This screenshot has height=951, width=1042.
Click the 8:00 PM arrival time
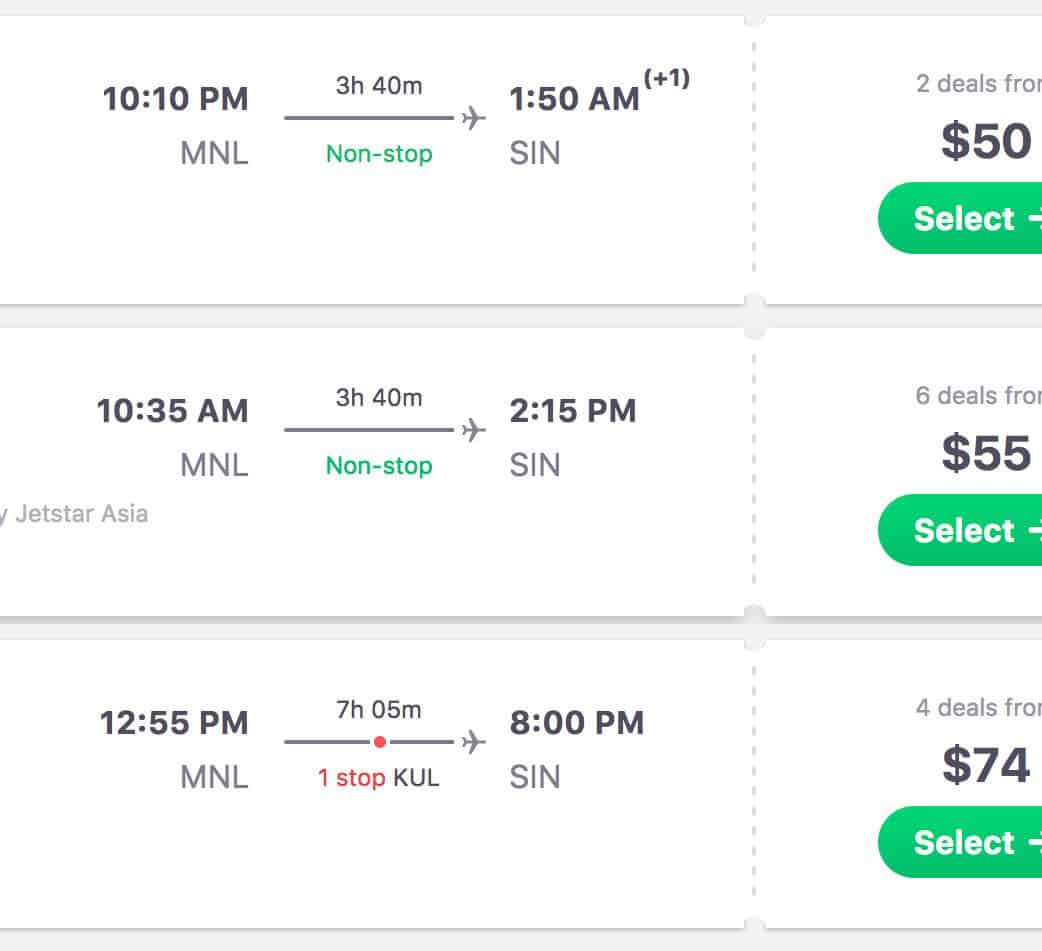[x=577, y=723]
